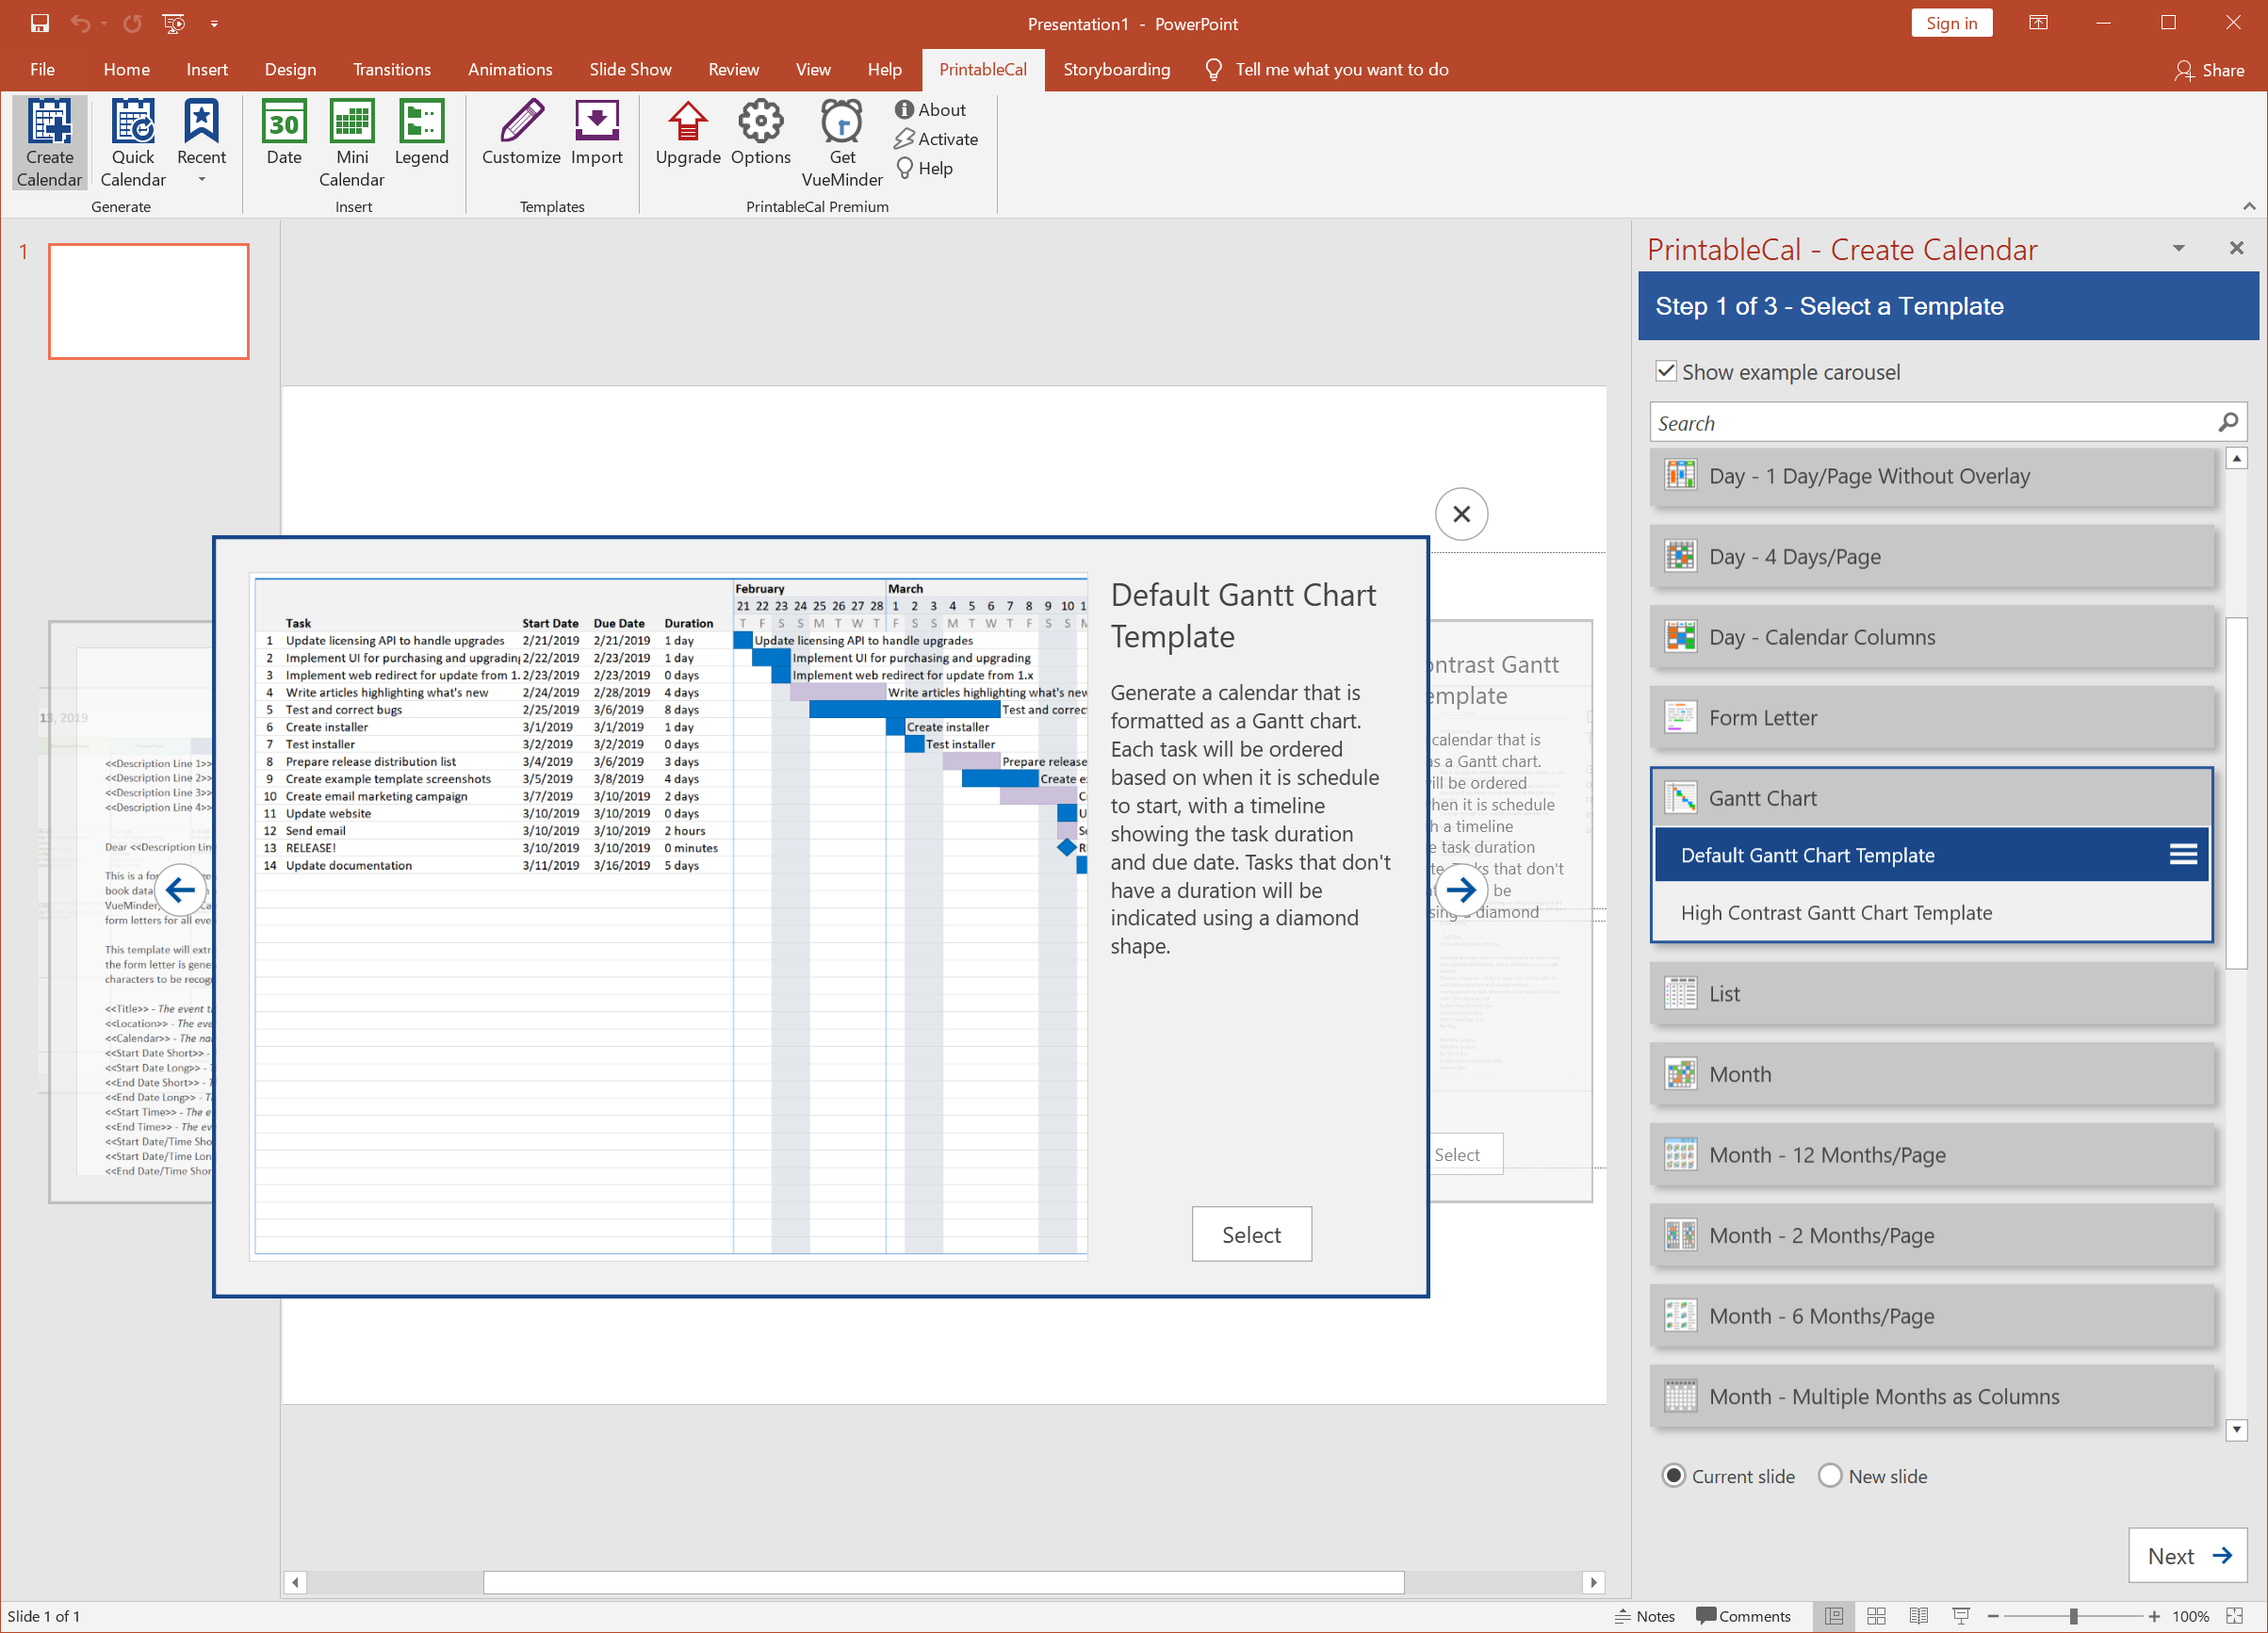Expand Month - 6 Months/Page category
2268x1633 pixels.
point(1932,1316)
